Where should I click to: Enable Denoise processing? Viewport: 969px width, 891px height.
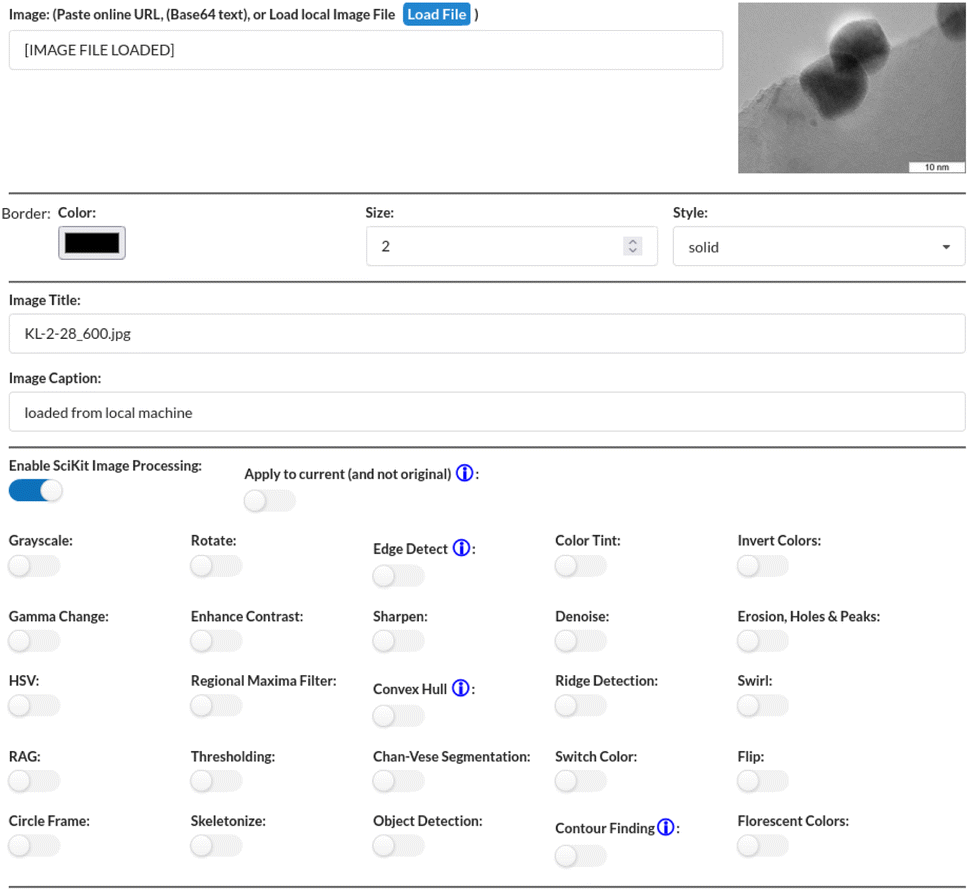click(x=579, y=640)
